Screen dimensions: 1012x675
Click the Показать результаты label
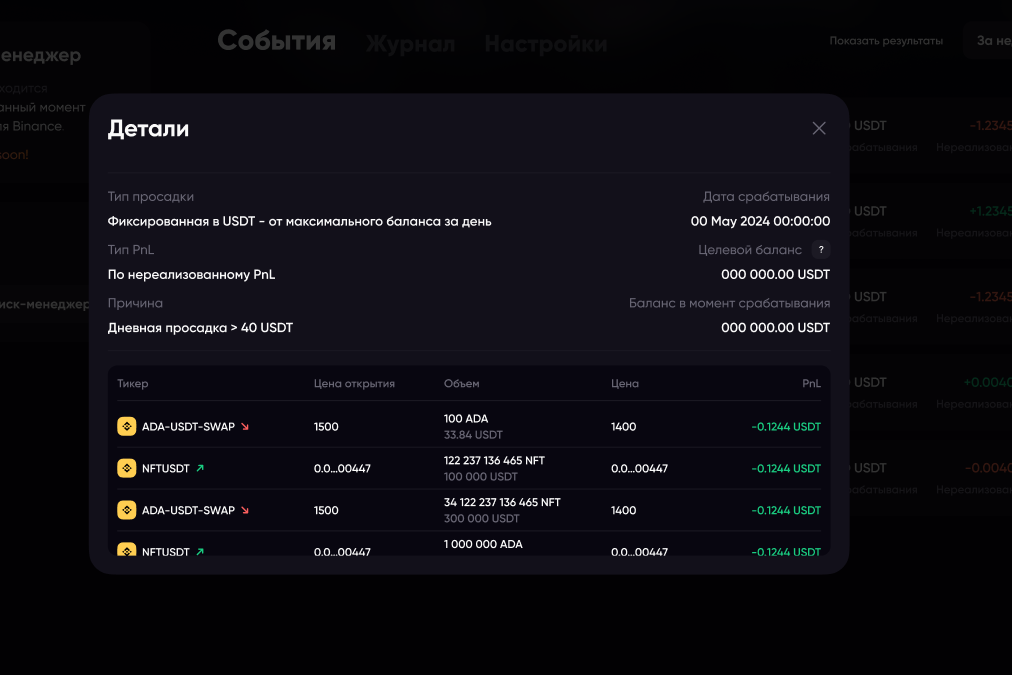point(886,41)
